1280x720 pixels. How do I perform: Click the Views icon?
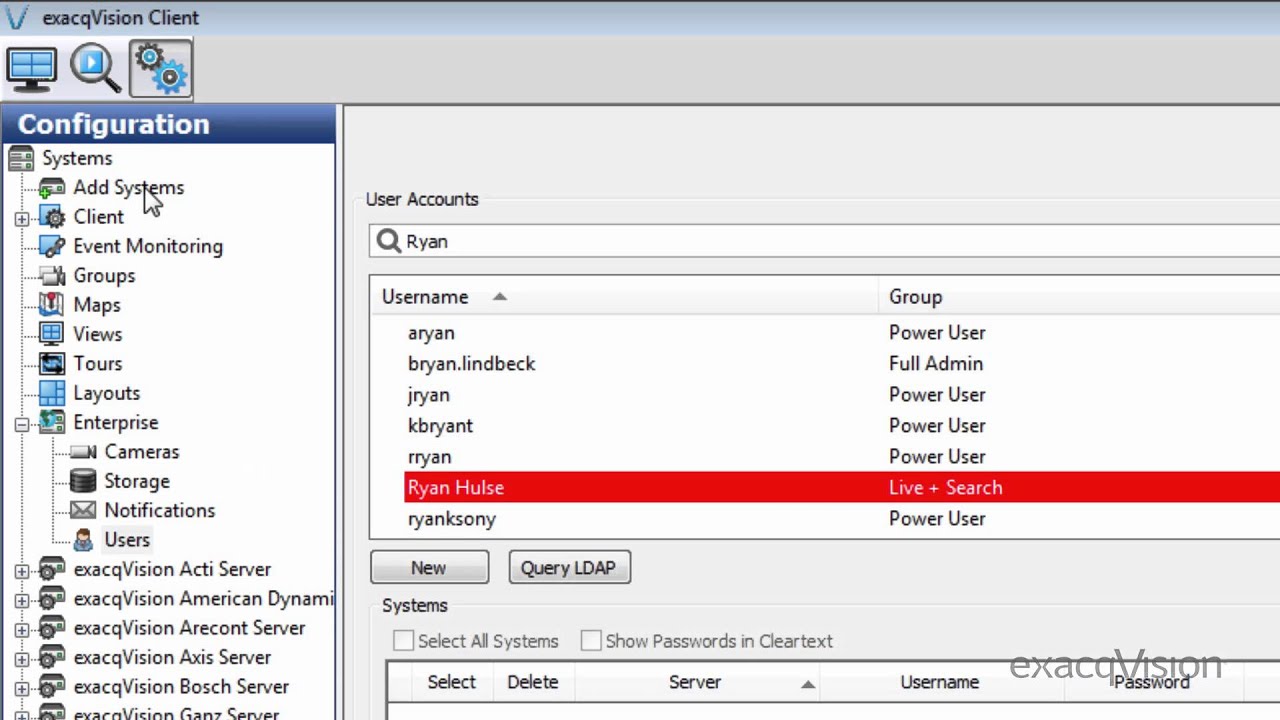tap(52, 334)
